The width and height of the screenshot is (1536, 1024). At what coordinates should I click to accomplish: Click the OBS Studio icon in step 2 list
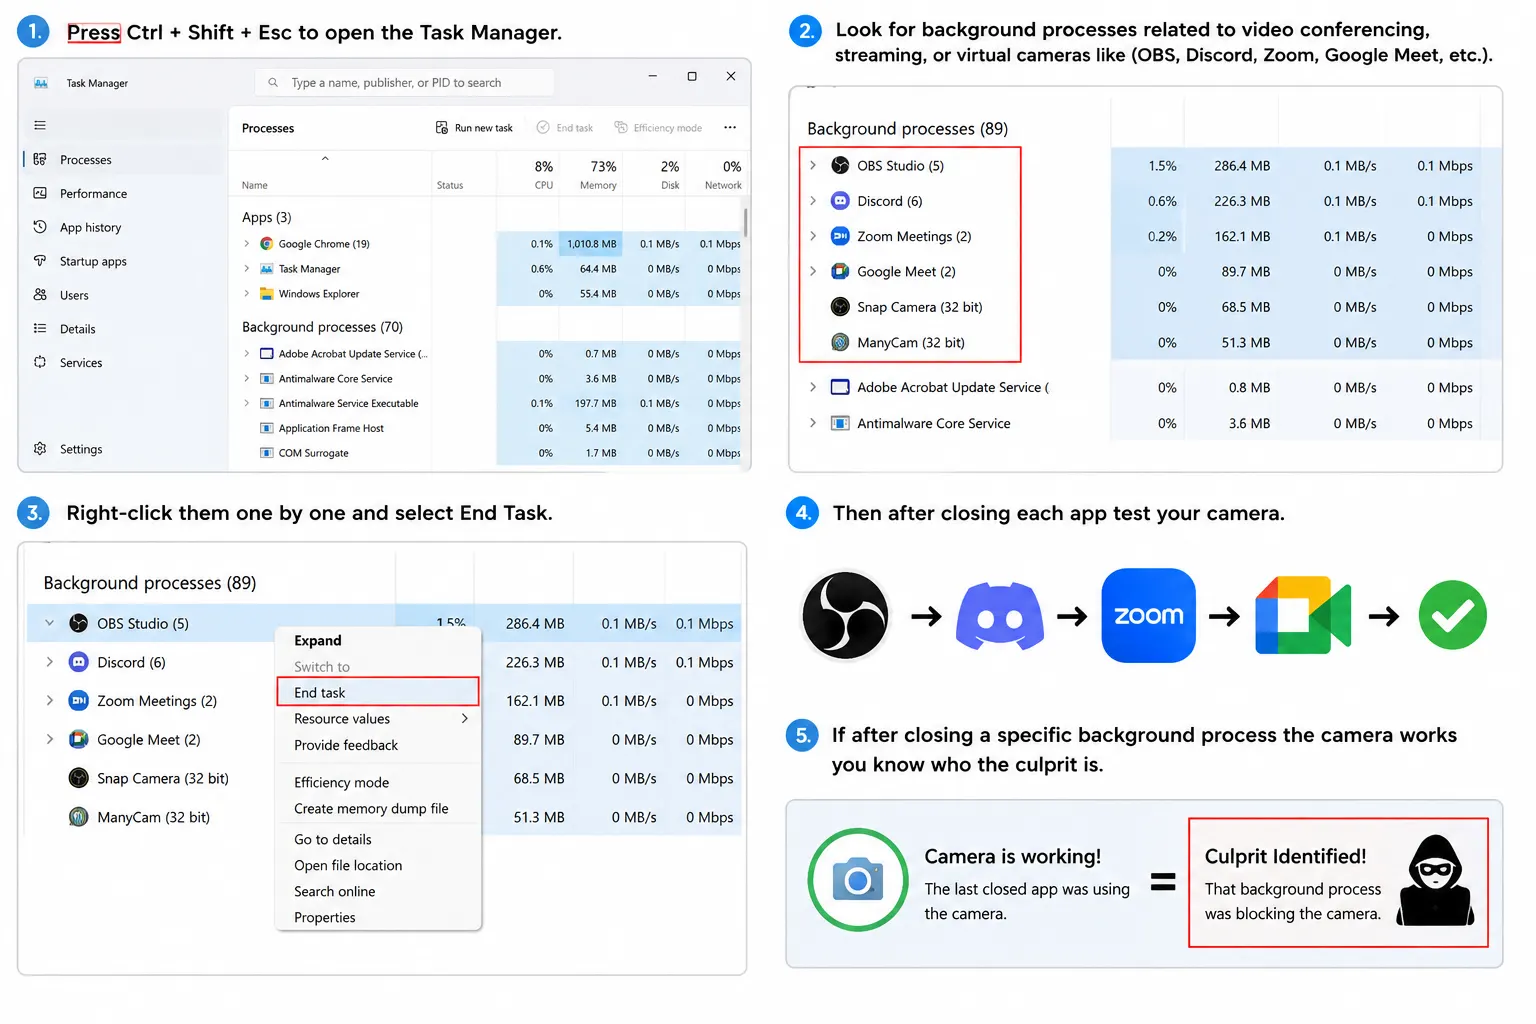[x=840, y=166]
